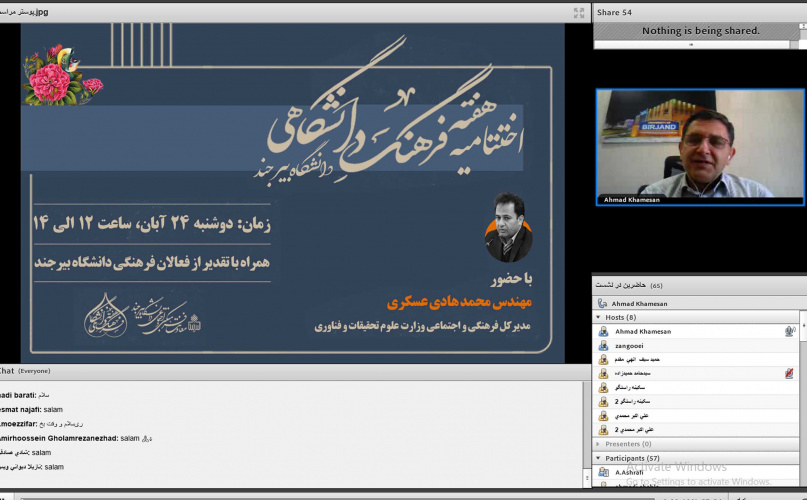Screen dimensions: 807x500
Task: Click the muted microphone icon in Hosts list
Action: pos(789,373)
